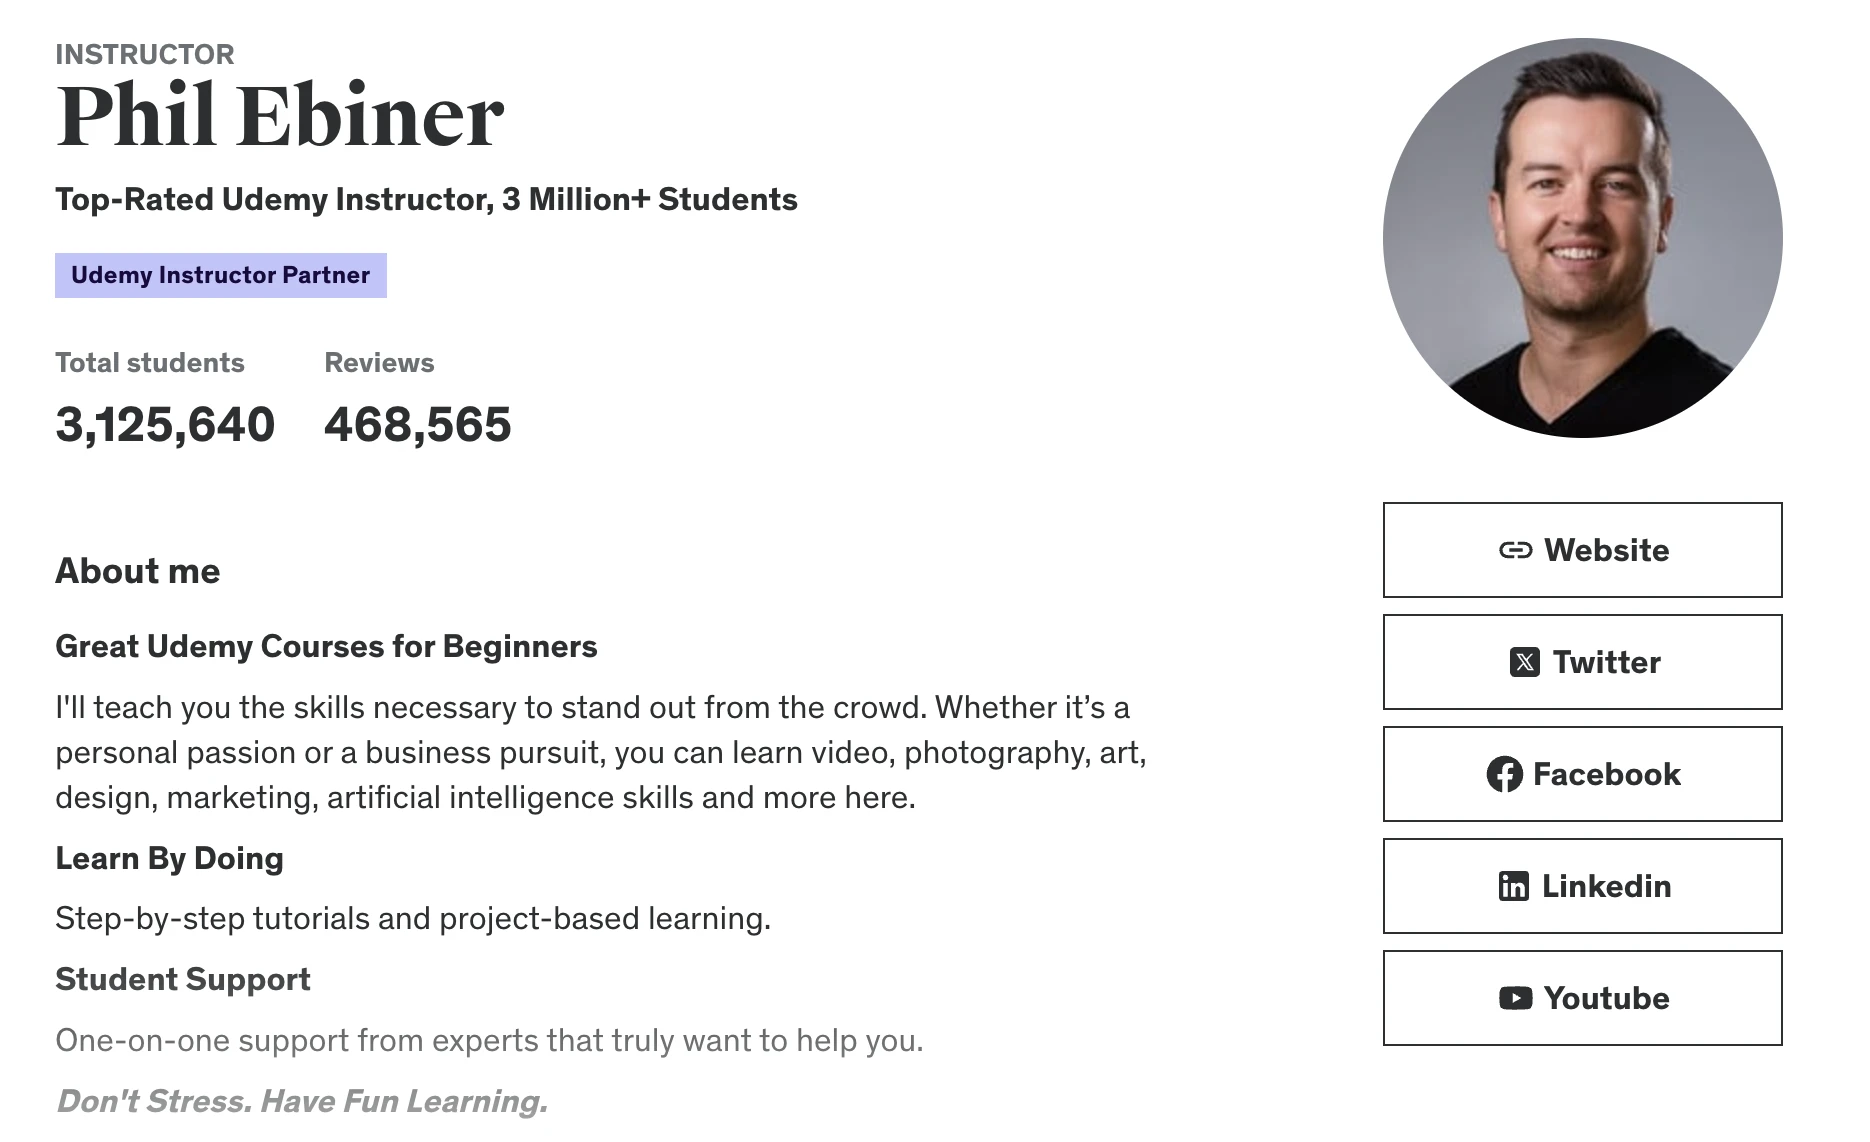Screen dimensions: 1870x1142
Task: Click the reviews count 468,565
Action: [417, 424]
